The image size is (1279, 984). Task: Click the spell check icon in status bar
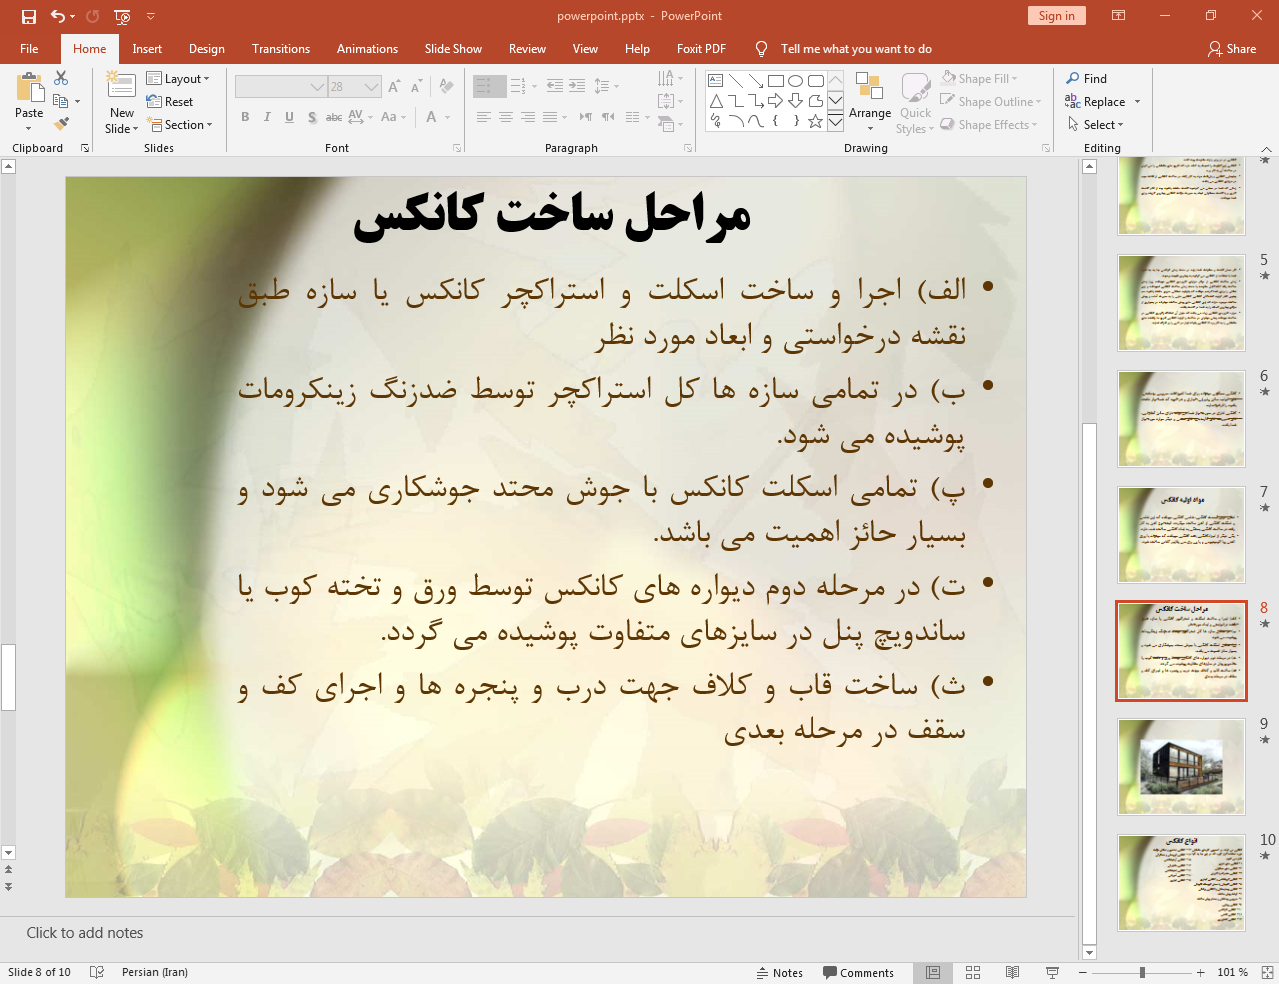pos(97,972)
